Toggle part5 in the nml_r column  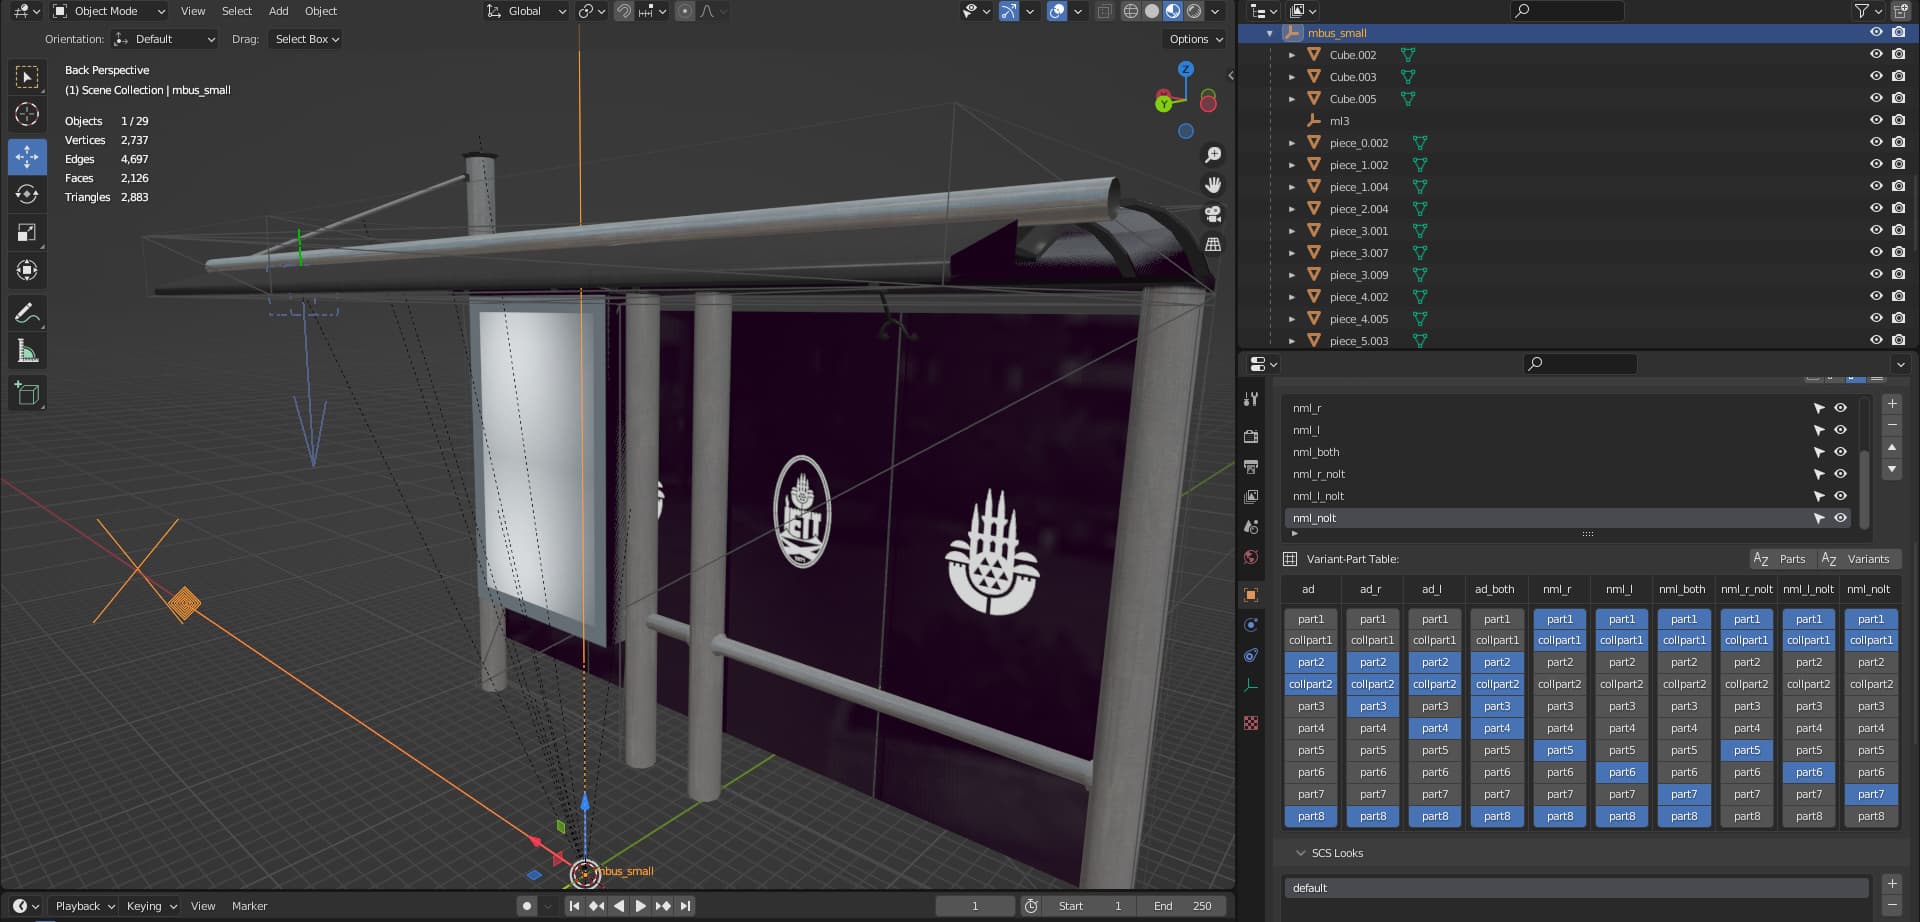(1559, 750)
